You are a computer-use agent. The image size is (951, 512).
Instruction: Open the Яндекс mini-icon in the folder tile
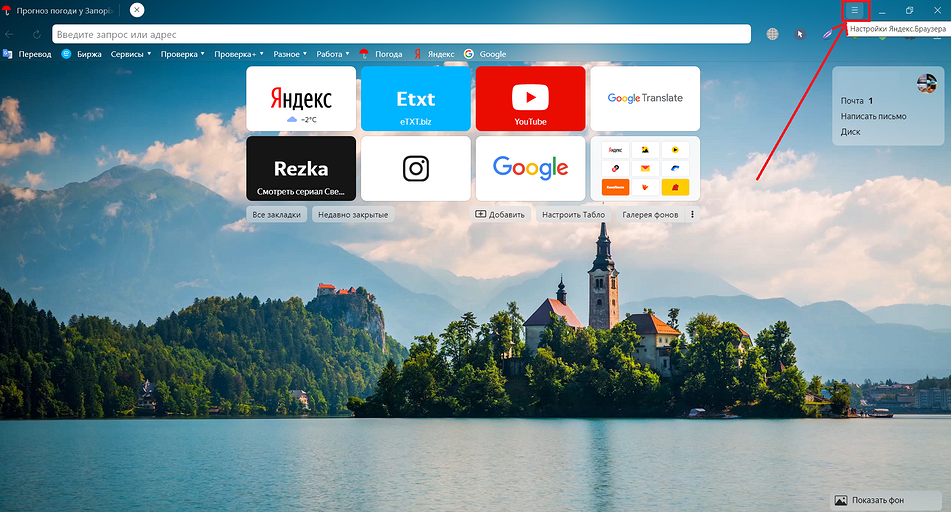point(615,150)
